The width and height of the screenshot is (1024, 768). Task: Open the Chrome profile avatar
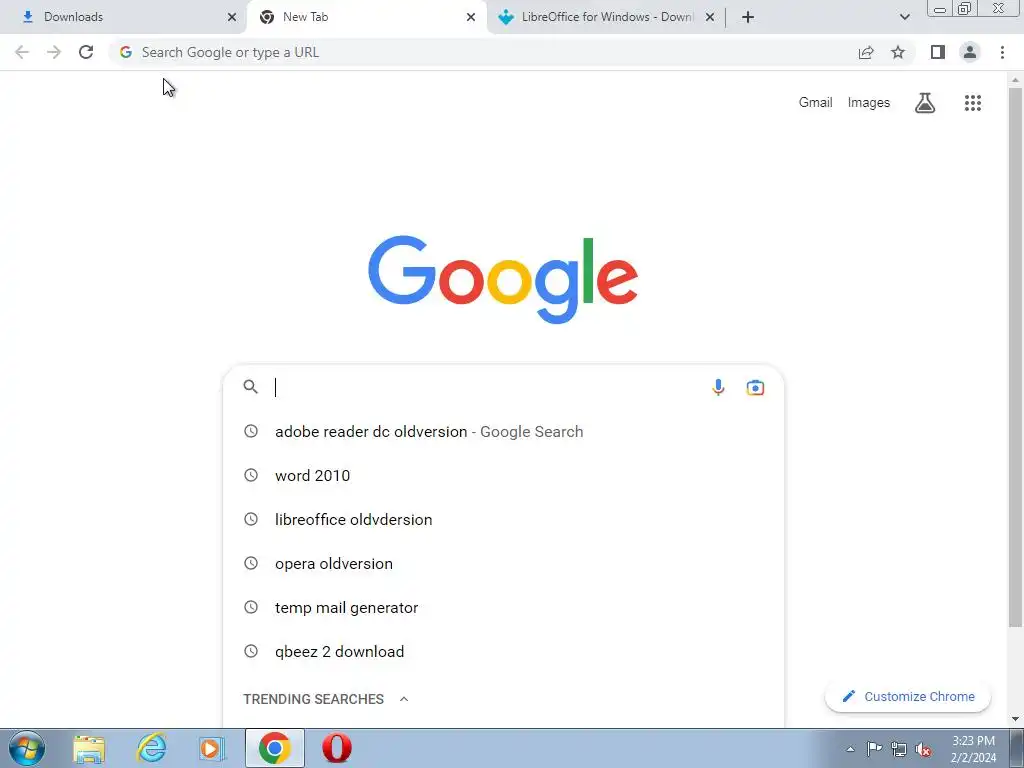970,52
